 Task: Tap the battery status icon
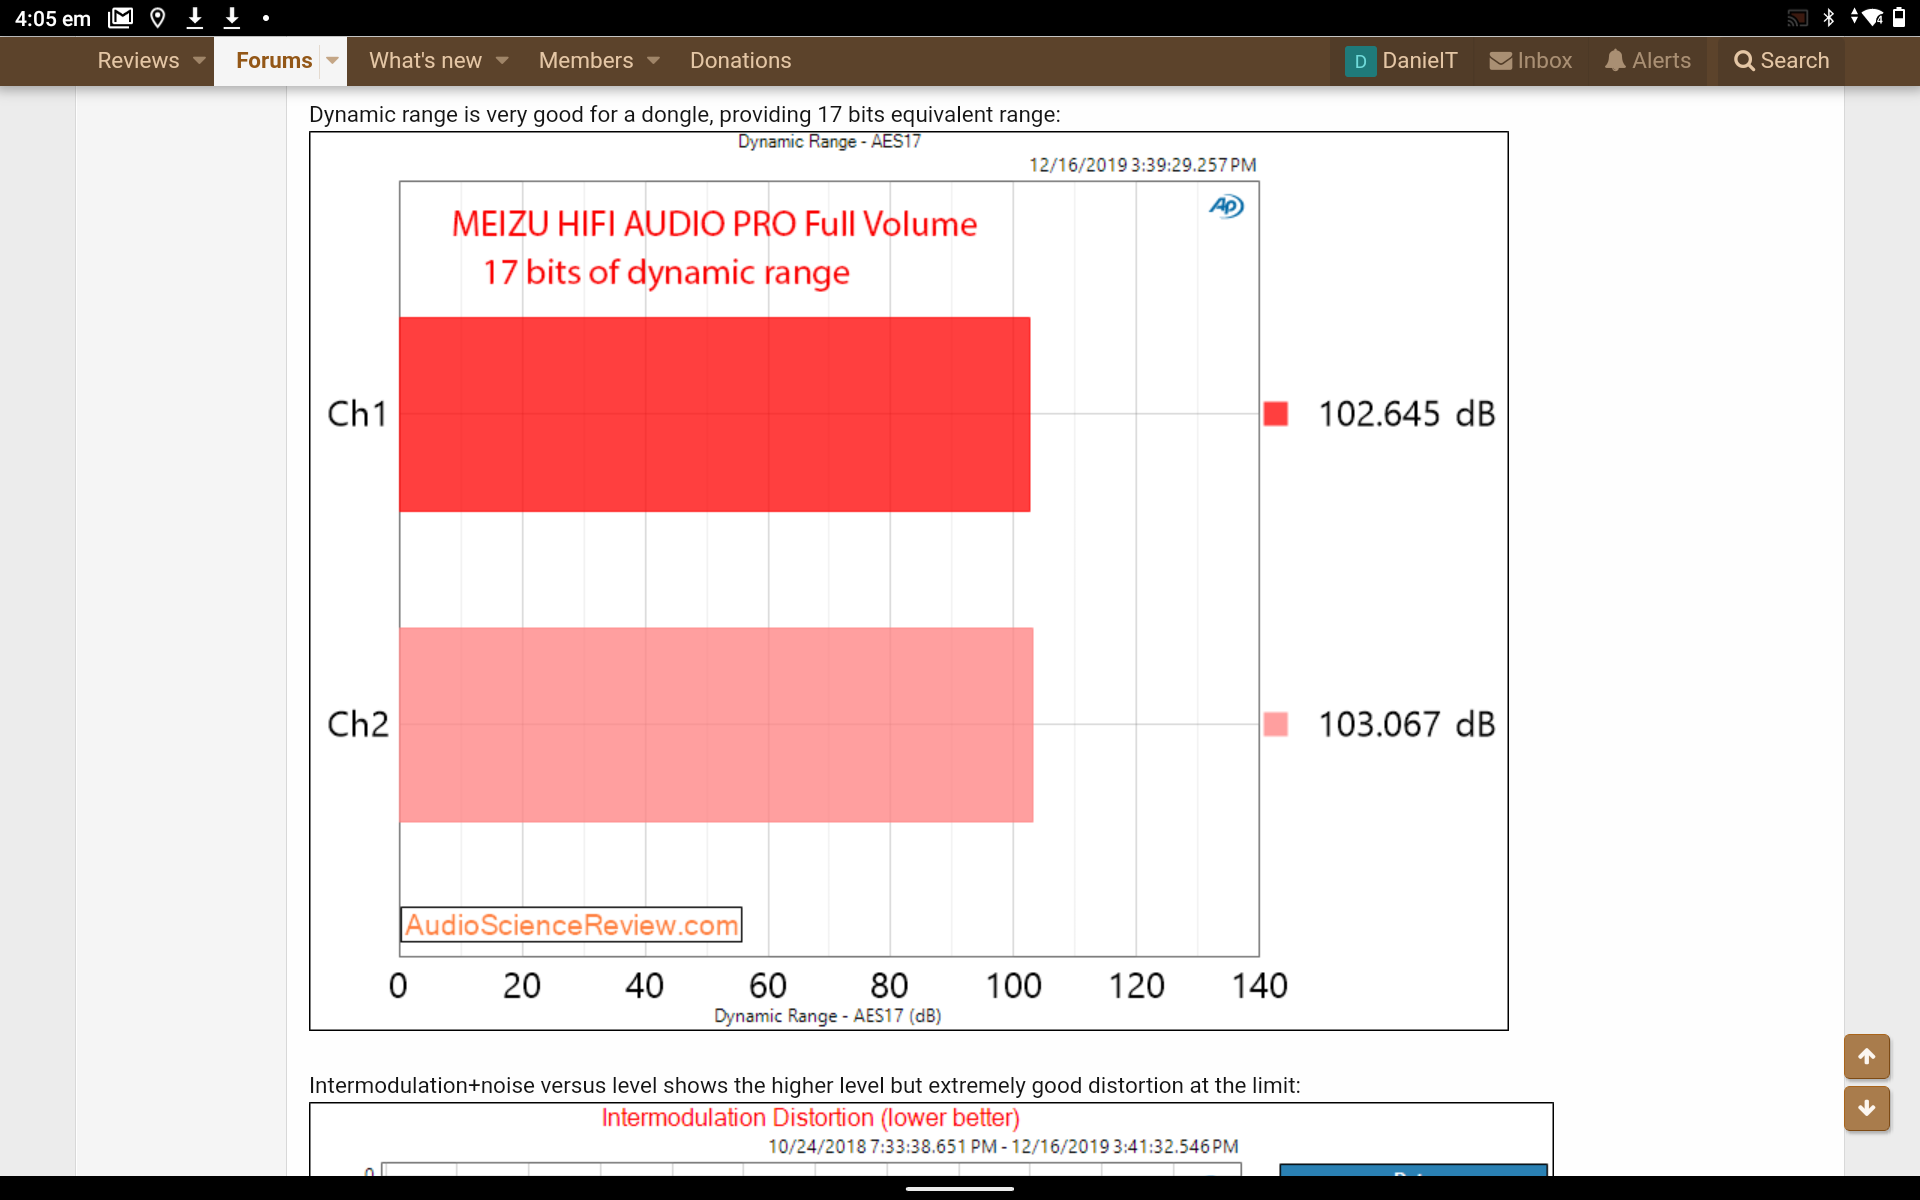(1899, 17)
